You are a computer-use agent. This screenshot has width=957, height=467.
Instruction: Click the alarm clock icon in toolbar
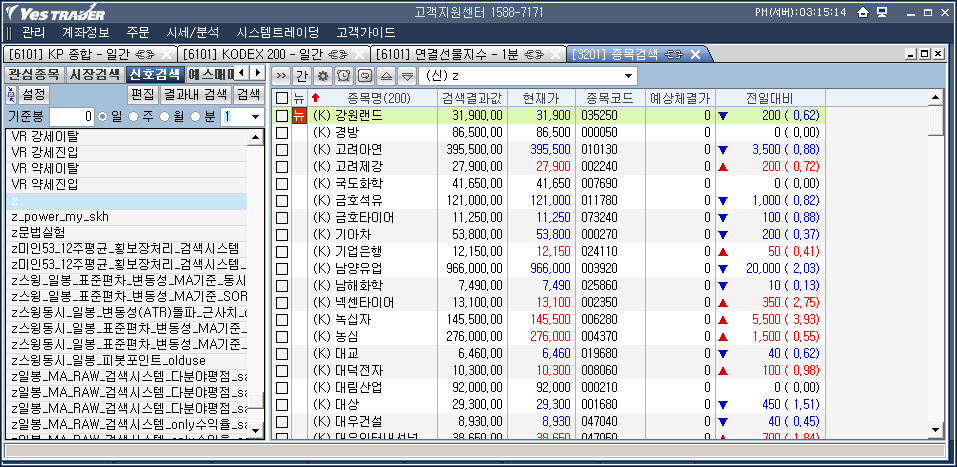pyautogui.click(x=343, y=76)
